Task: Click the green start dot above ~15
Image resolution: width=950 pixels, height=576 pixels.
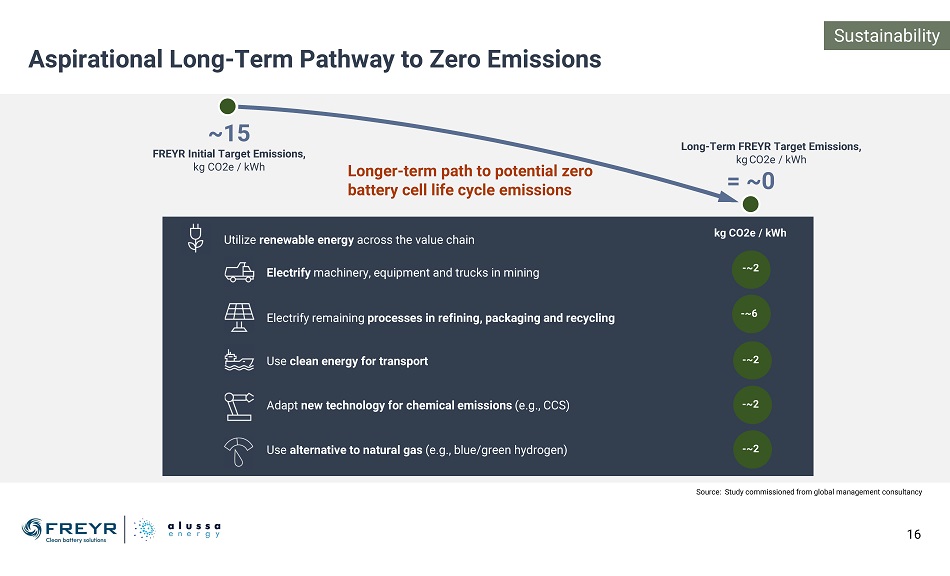Action: 228,105
